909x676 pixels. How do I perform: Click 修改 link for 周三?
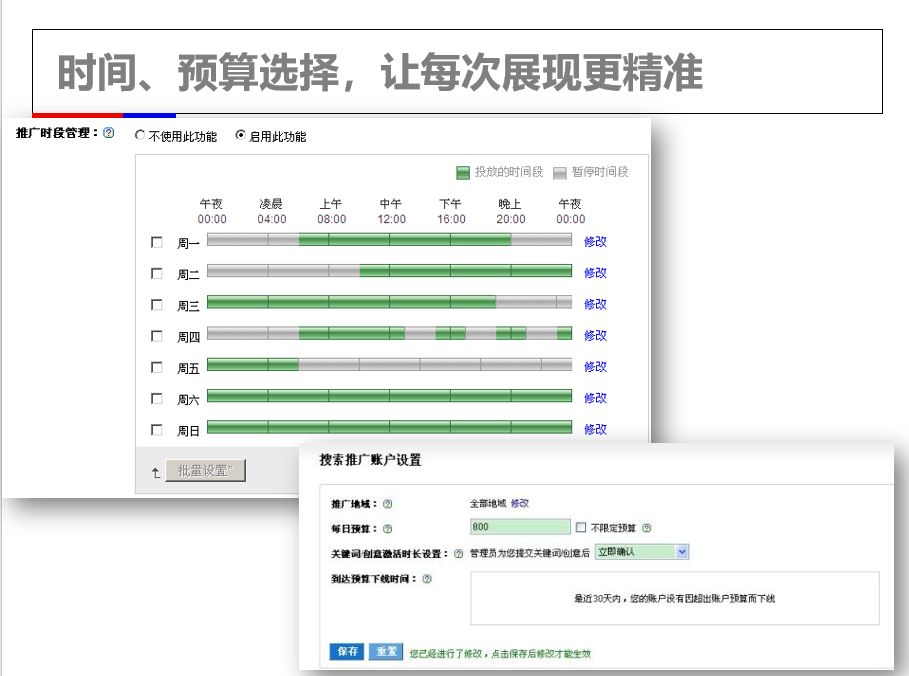pos(595,304)
